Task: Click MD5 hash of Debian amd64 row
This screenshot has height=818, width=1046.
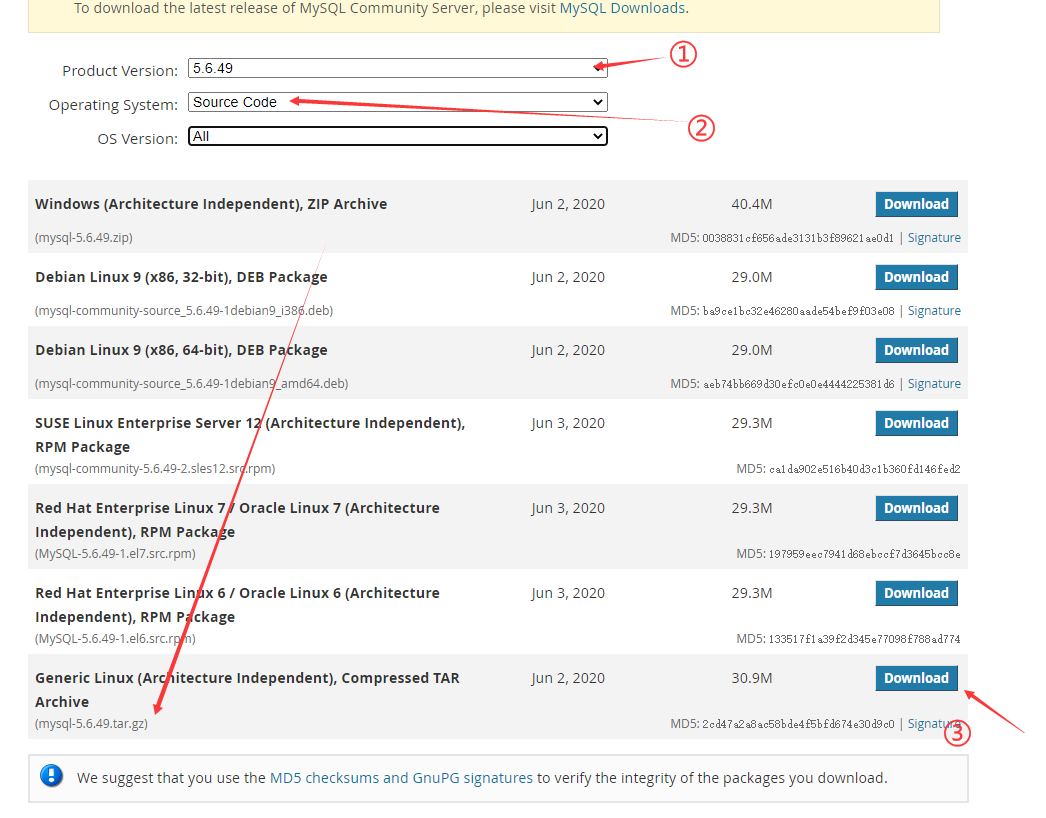Action: click(798, 384)
